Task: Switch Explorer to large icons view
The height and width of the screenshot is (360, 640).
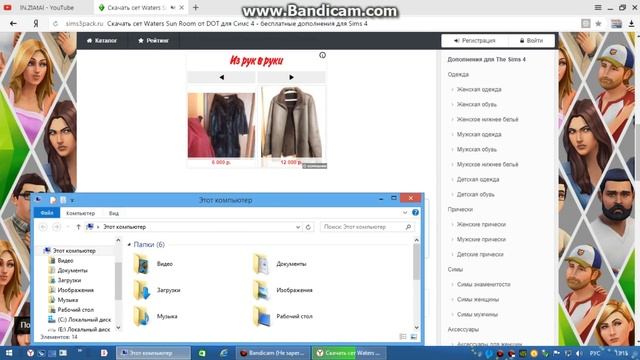Action: (413, 337)
